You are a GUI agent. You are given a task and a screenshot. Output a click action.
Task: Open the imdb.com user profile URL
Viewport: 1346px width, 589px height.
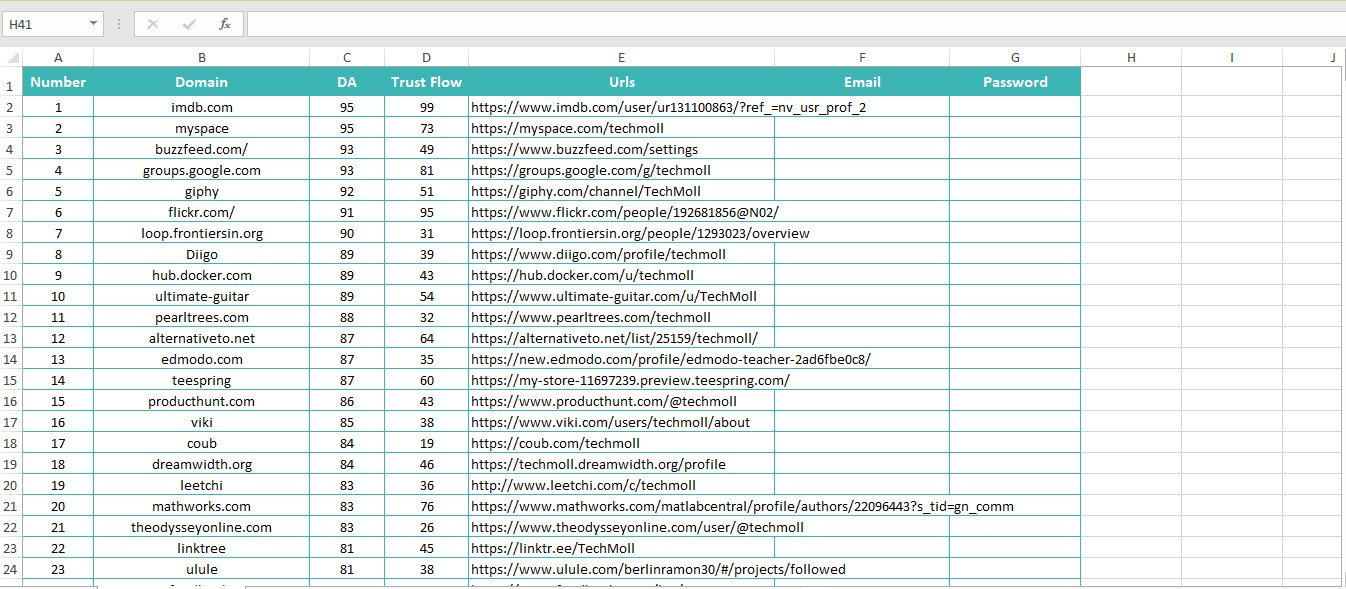(x=668, y=107)
